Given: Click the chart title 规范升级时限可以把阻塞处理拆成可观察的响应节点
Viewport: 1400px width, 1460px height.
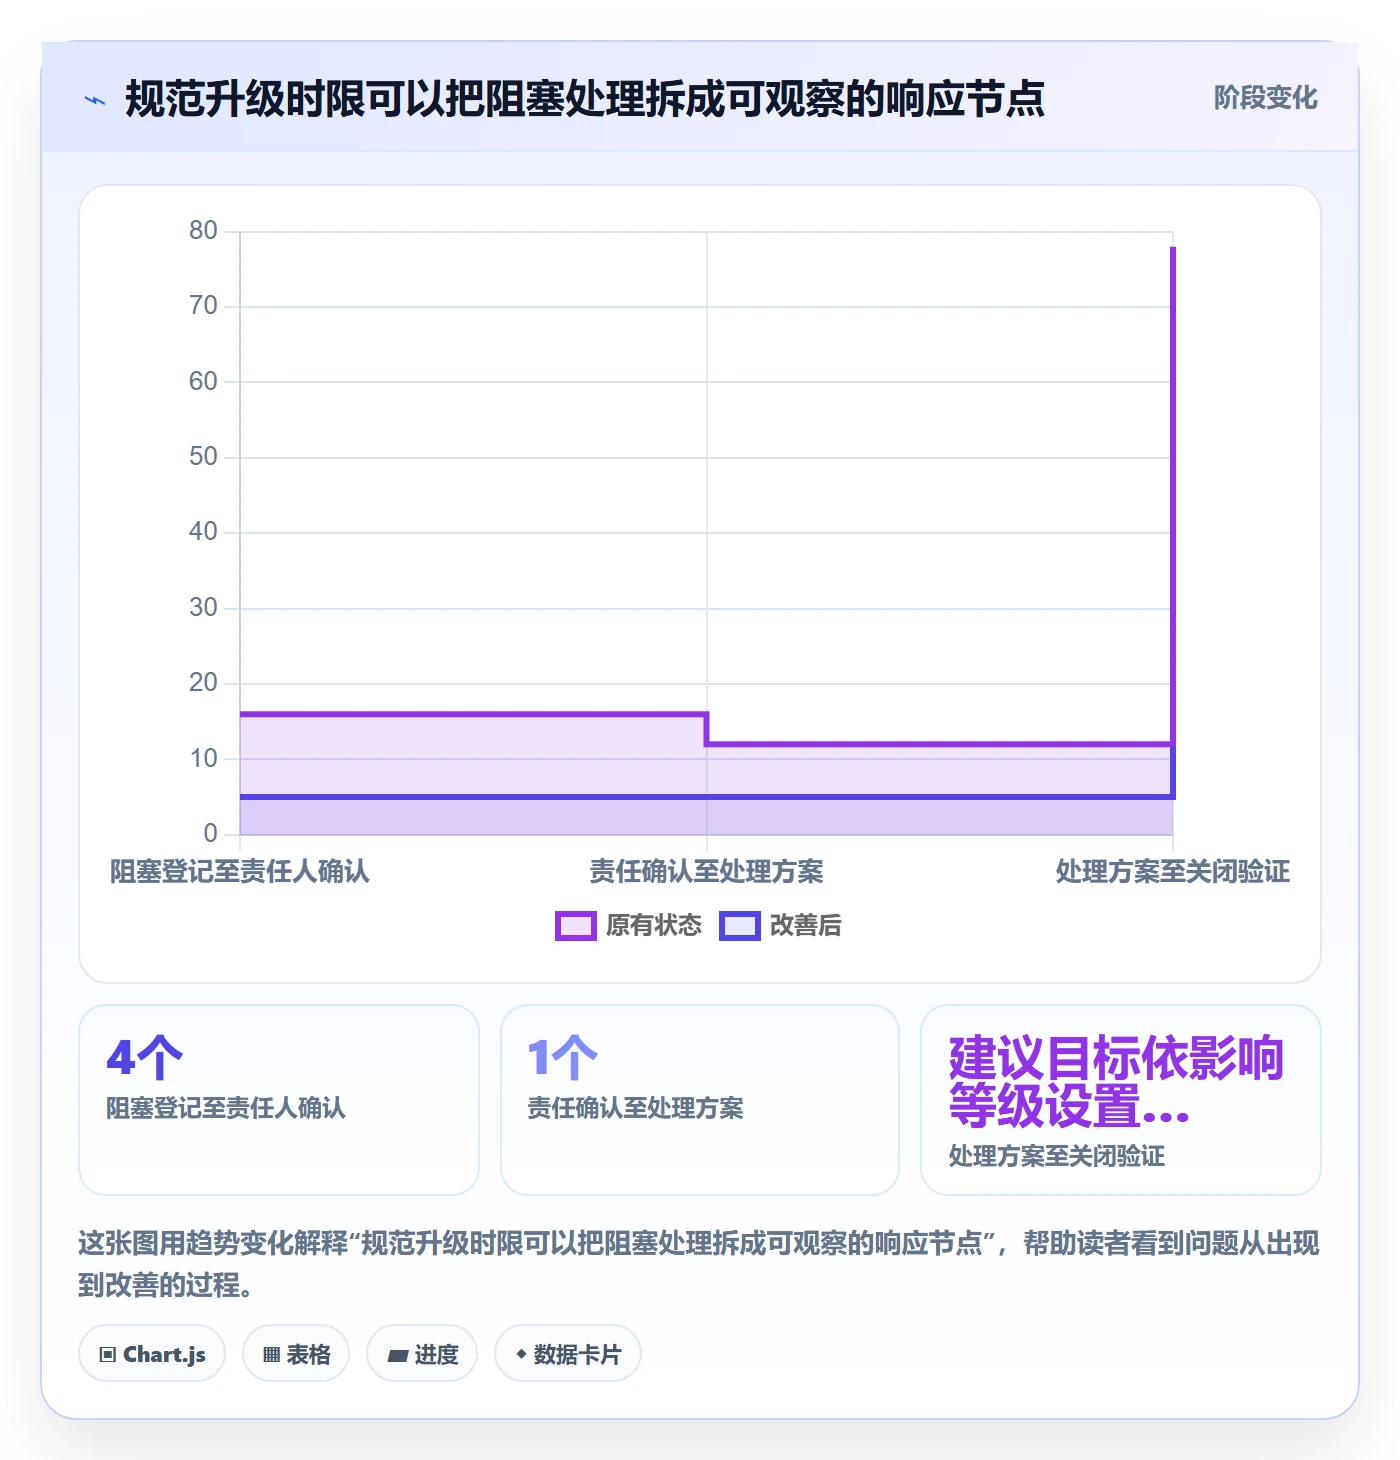Looking at the screenshot, I should [585, 99].
